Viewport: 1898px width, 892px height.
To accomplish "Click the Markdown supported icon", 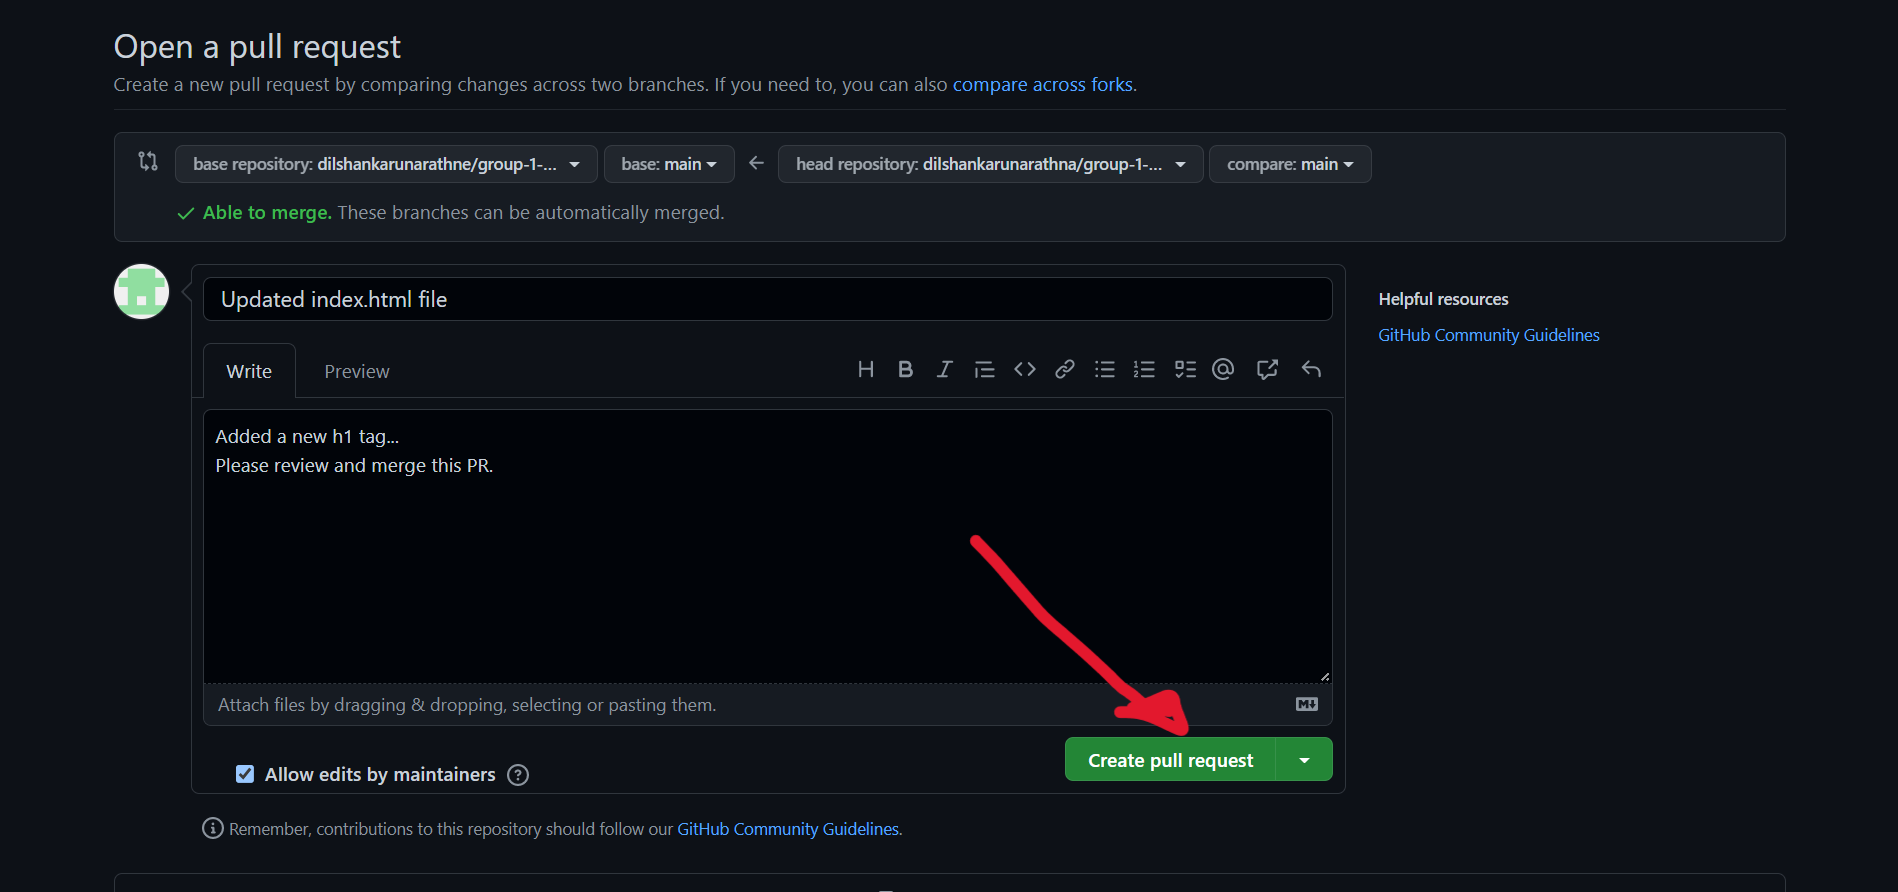I will [1307, 705].
